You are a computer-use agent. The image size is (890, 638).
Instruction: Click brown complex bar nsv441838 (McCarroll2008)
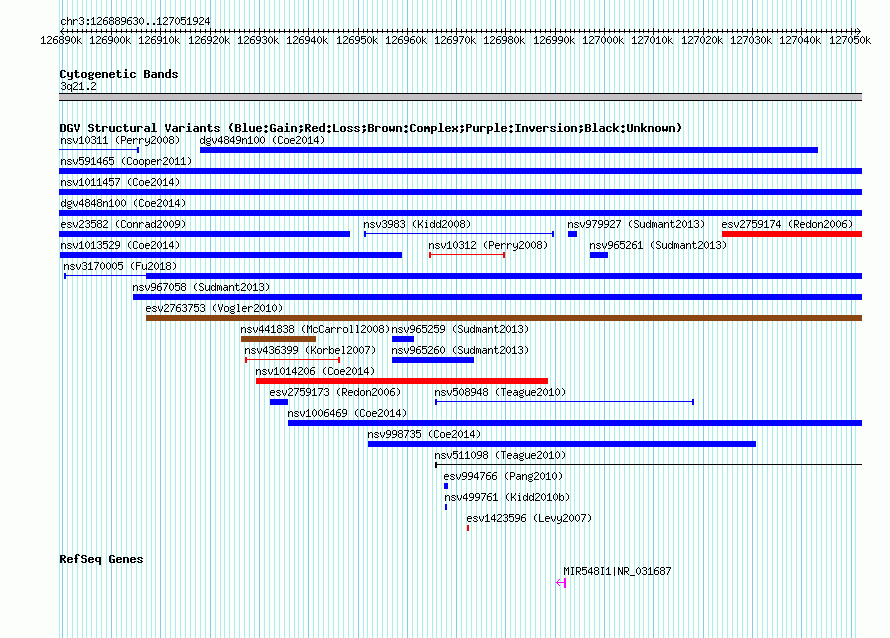(x=278, y=339)
